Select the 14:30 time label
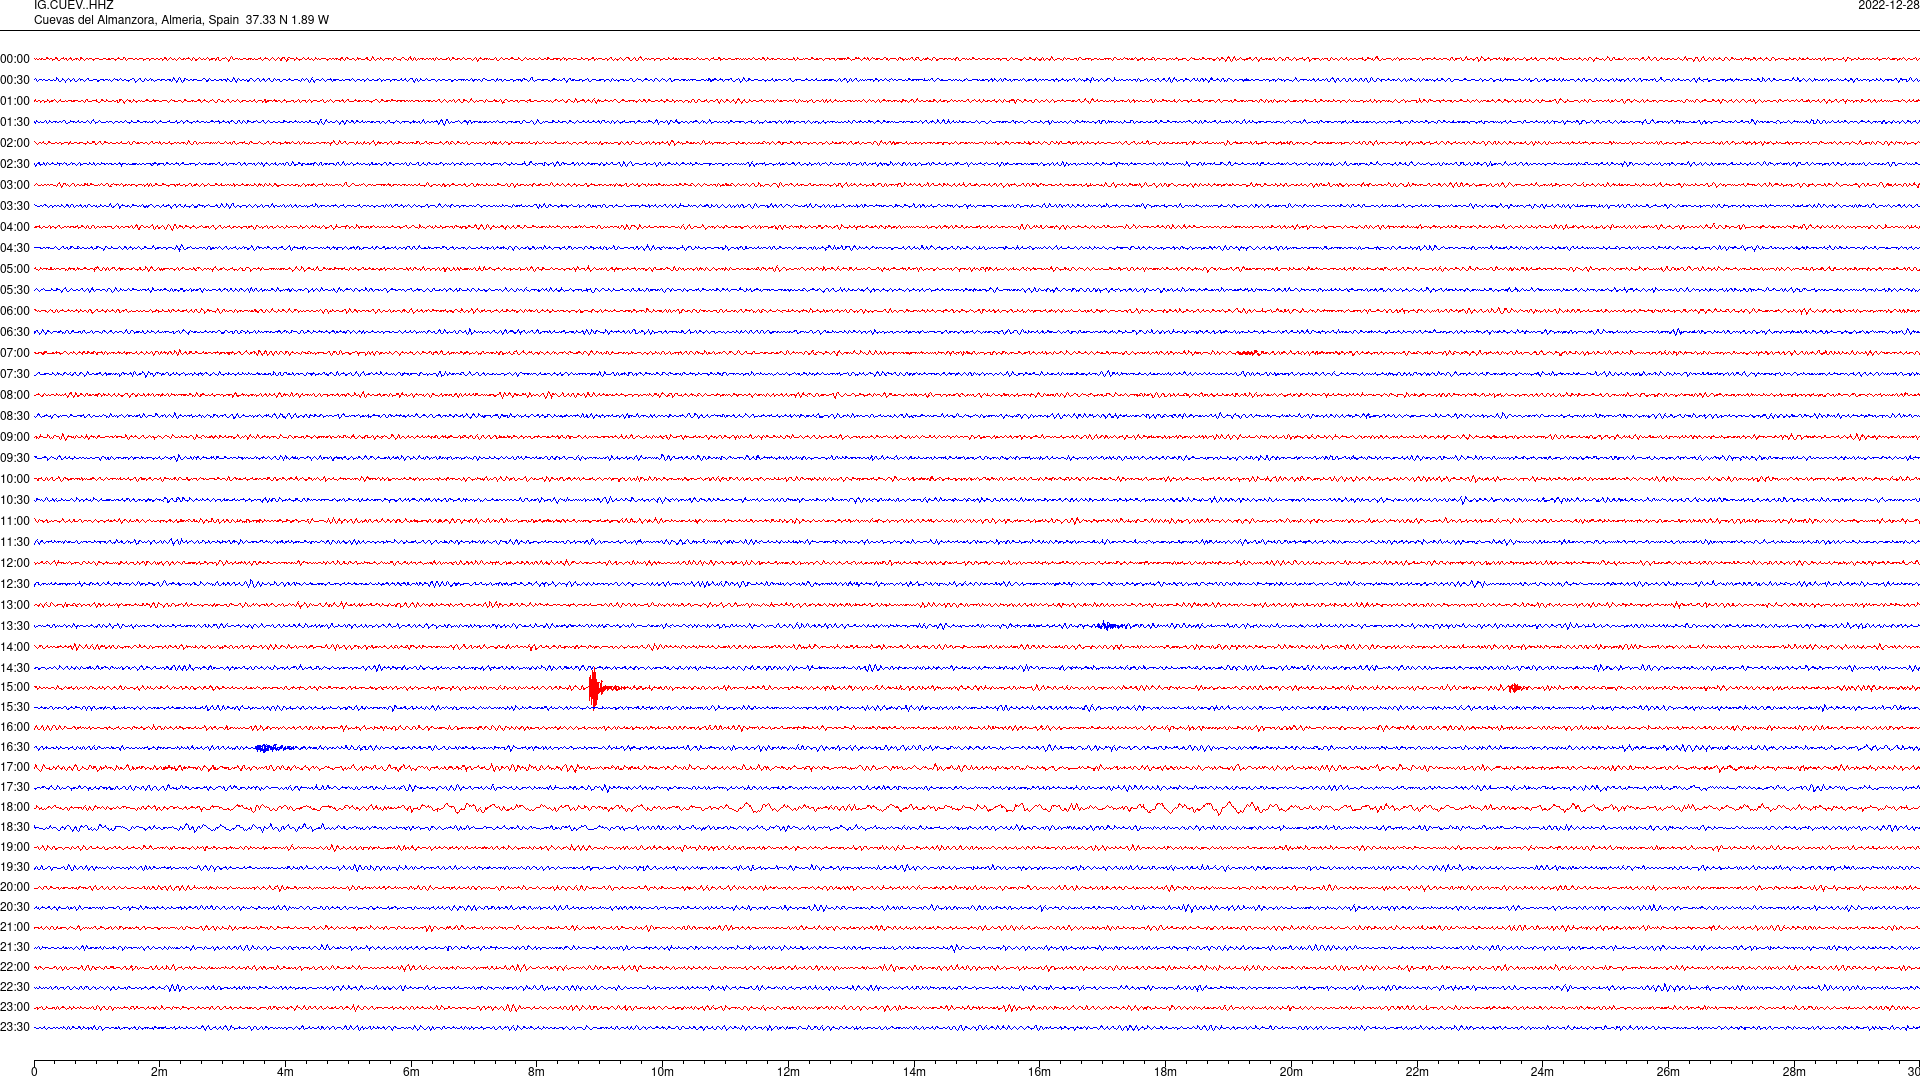The width and height of the screenshot is (1920, 1080). [x=15, y=668]
